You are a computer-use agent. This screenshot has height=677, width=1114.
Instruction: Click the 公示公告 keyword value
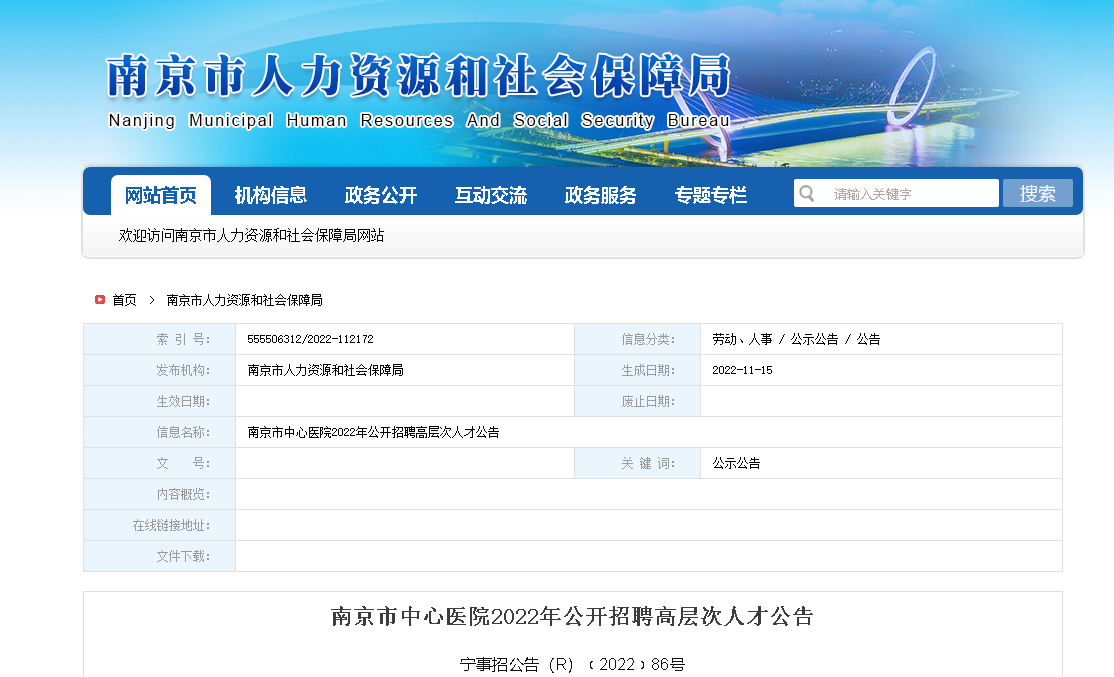tap(736, 464)
